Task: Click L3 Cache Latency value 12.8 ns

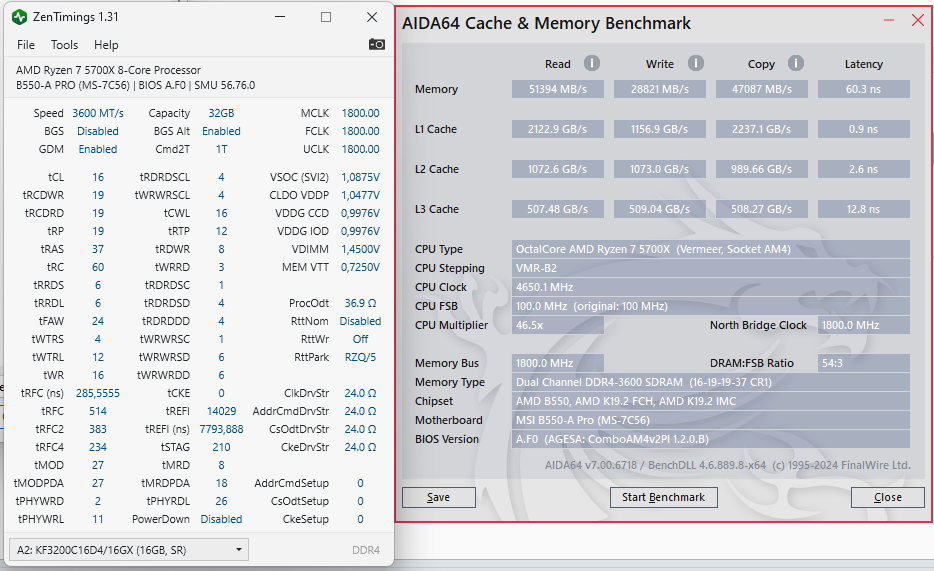Action: point(864,209)
